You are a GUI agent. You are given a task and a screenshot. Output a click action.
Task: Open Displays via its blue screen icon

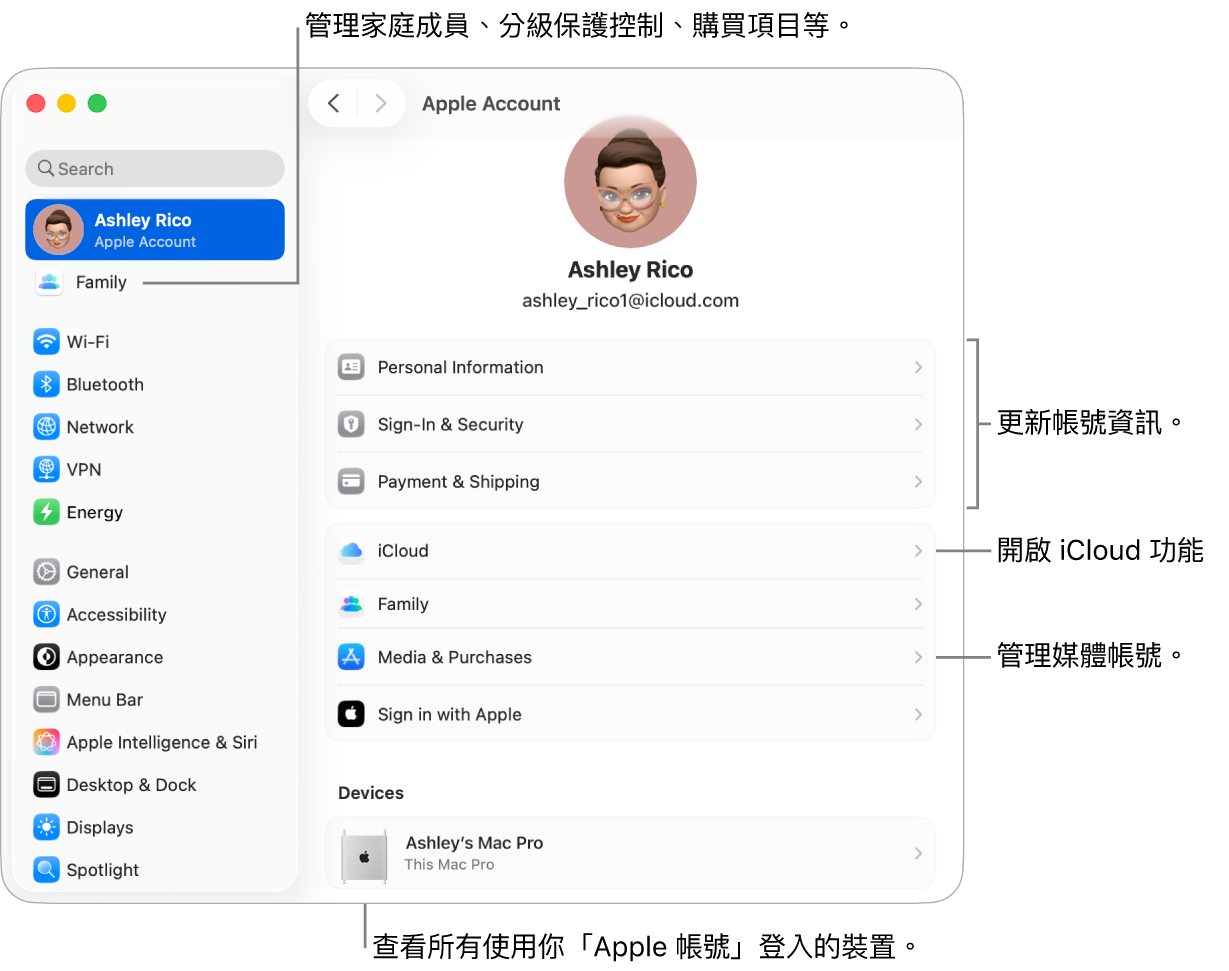pyautogui.click(x=47, y=827)
